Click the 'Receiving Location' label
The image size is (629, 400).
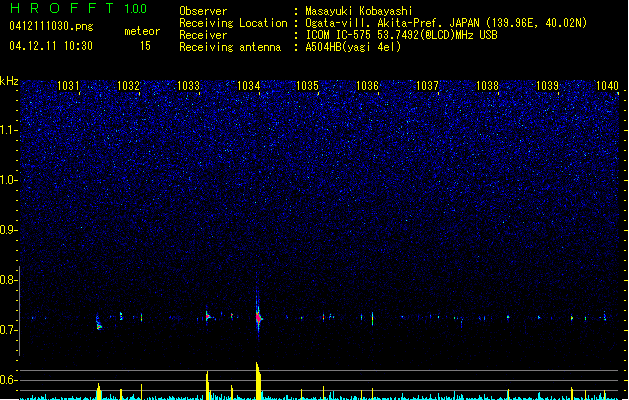pos(233,23)
